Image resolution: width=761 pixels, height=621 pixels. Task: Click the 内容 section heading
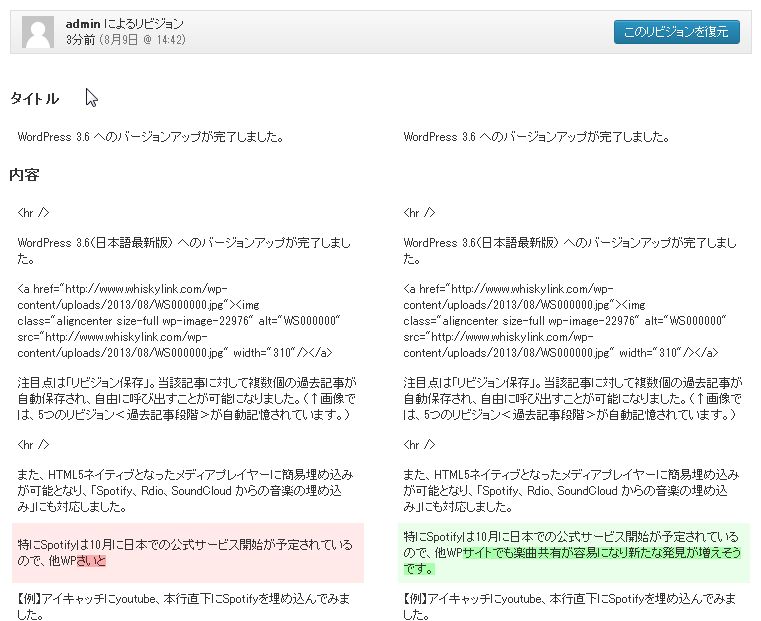(x=24, y=175)
